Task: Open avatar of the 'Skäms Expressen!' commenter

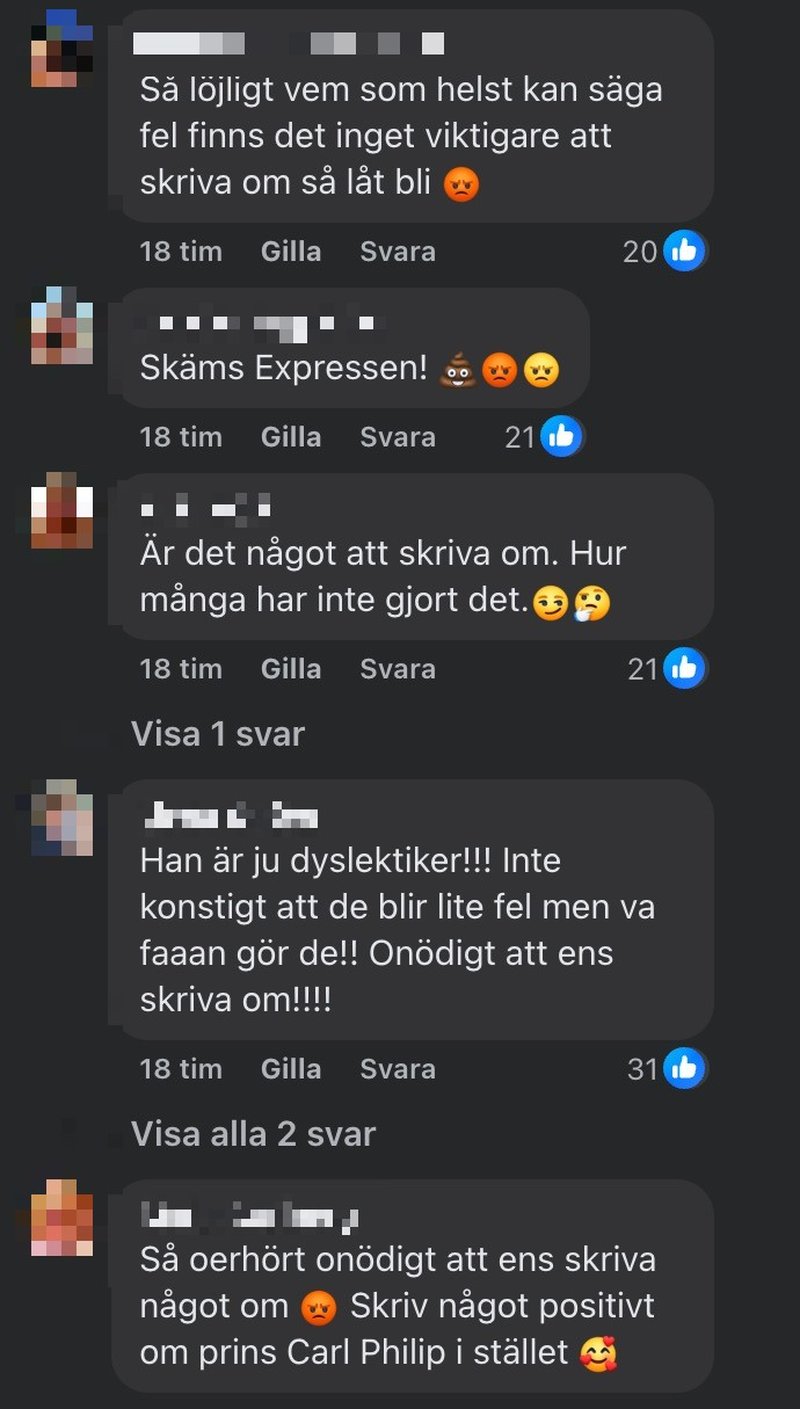Action: pyautogui.click(x=62, y=325)
